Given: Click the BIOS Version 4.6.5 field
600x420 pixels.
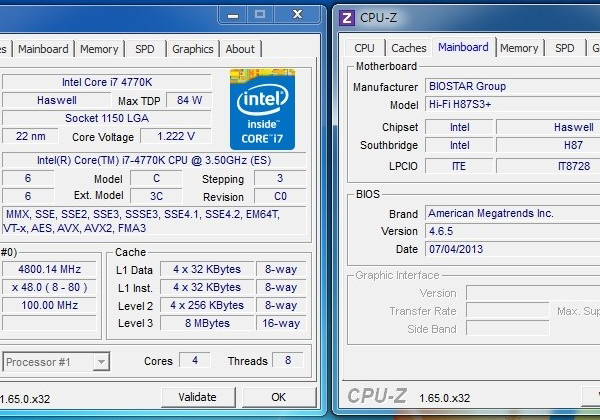Looking at the screenshot, I should click(513, 231).
